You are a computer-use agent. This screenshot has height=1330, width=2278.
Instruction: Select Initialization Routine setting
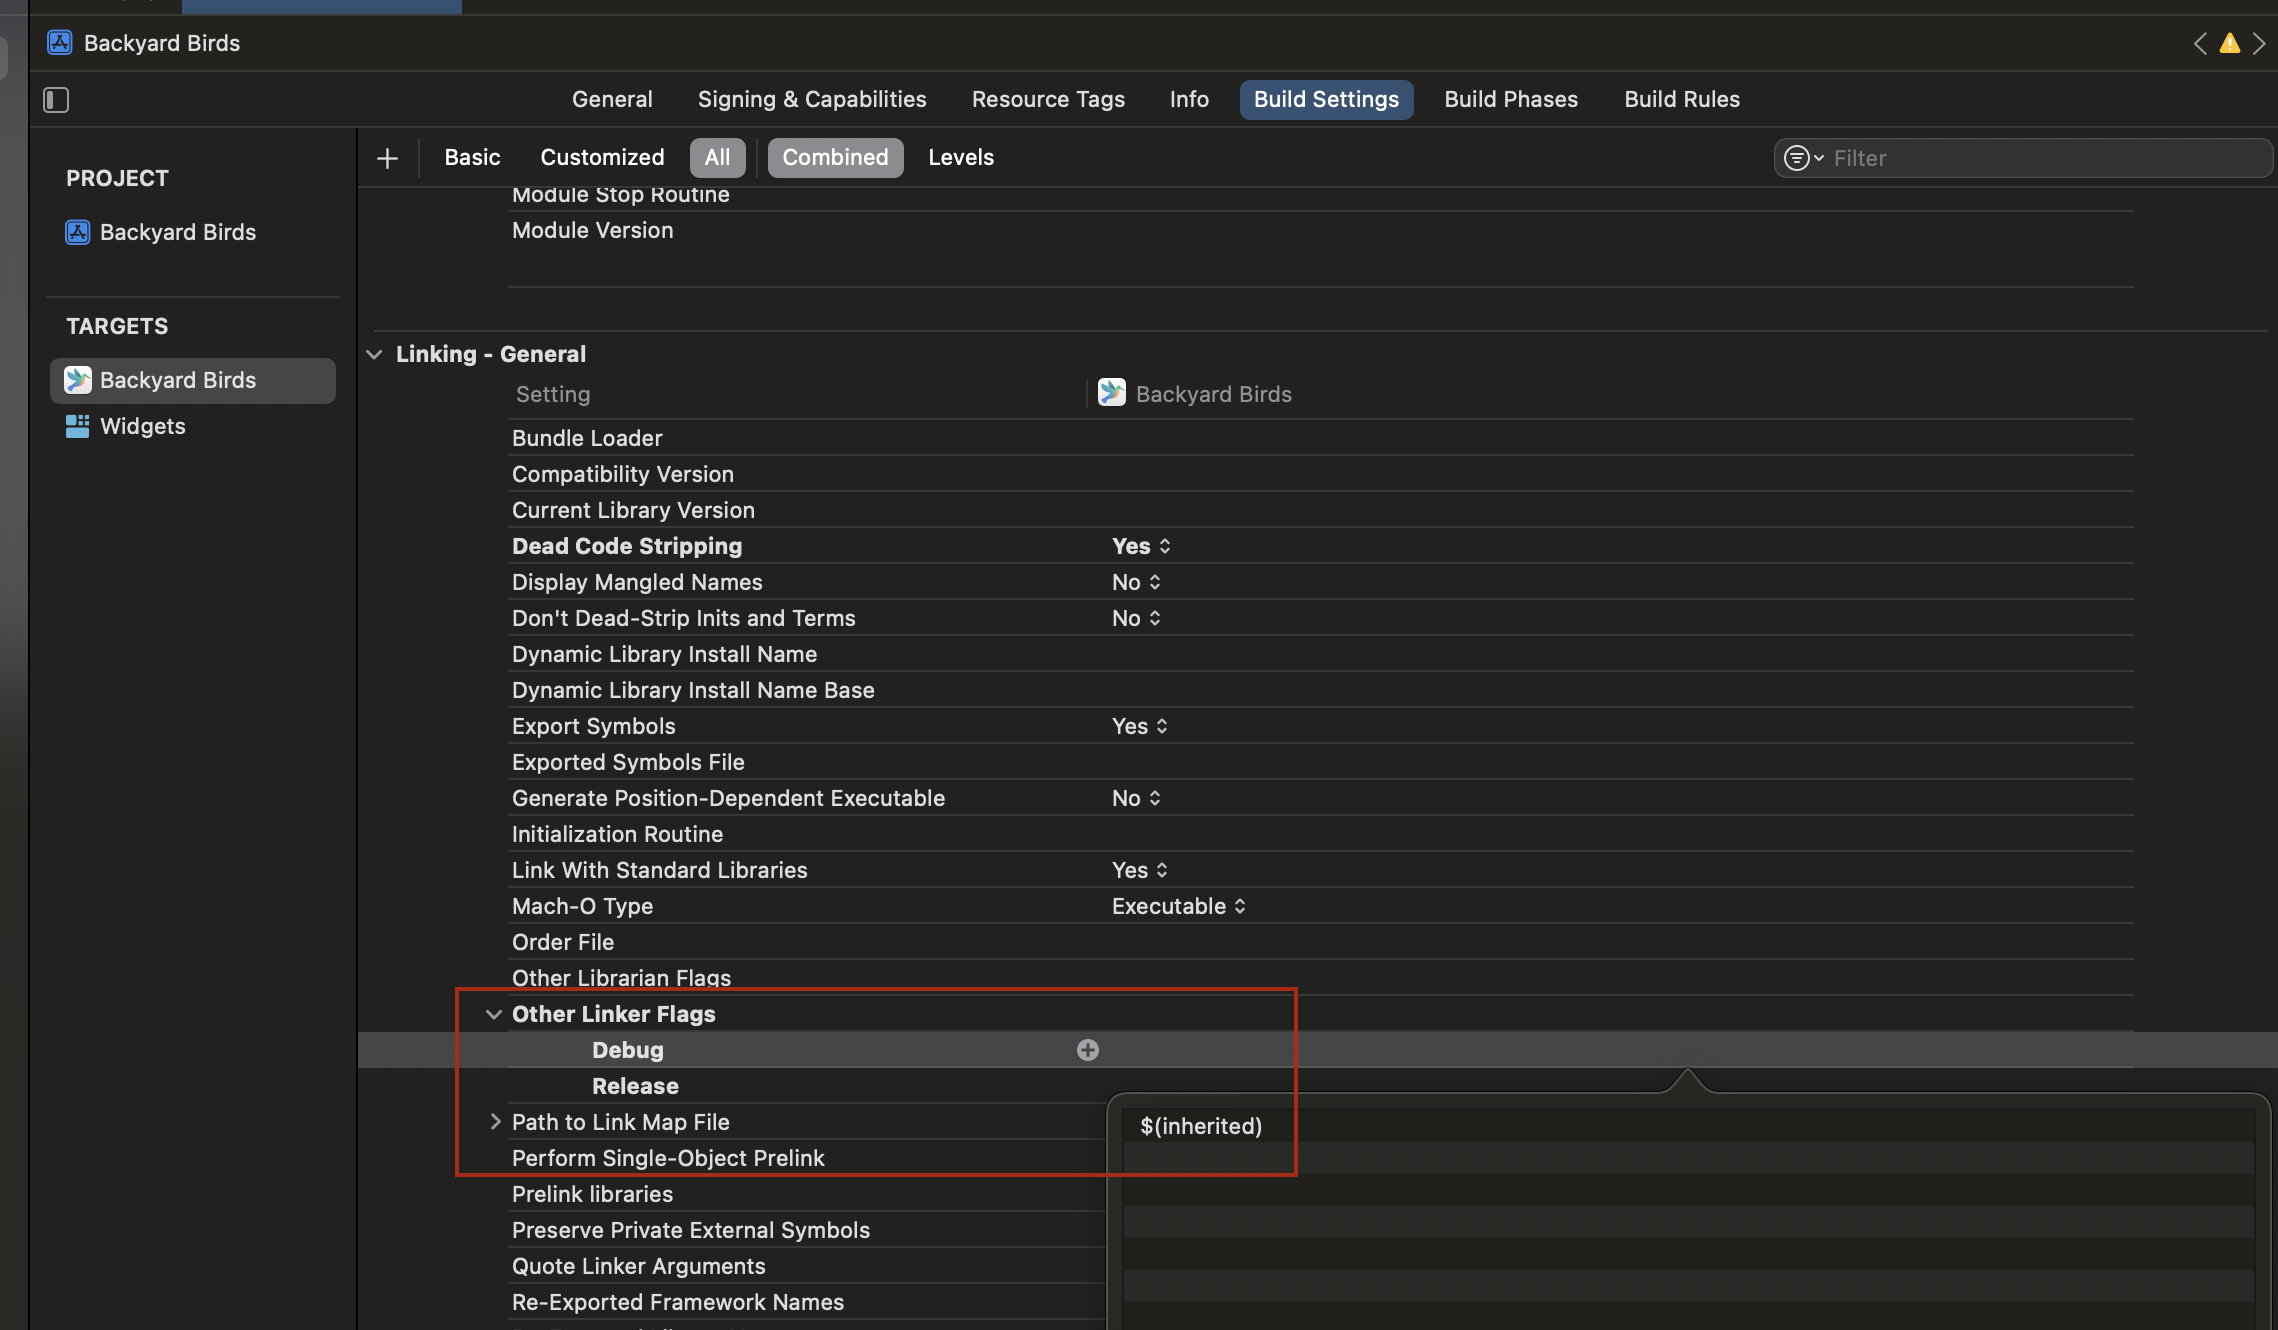point(617,834)
